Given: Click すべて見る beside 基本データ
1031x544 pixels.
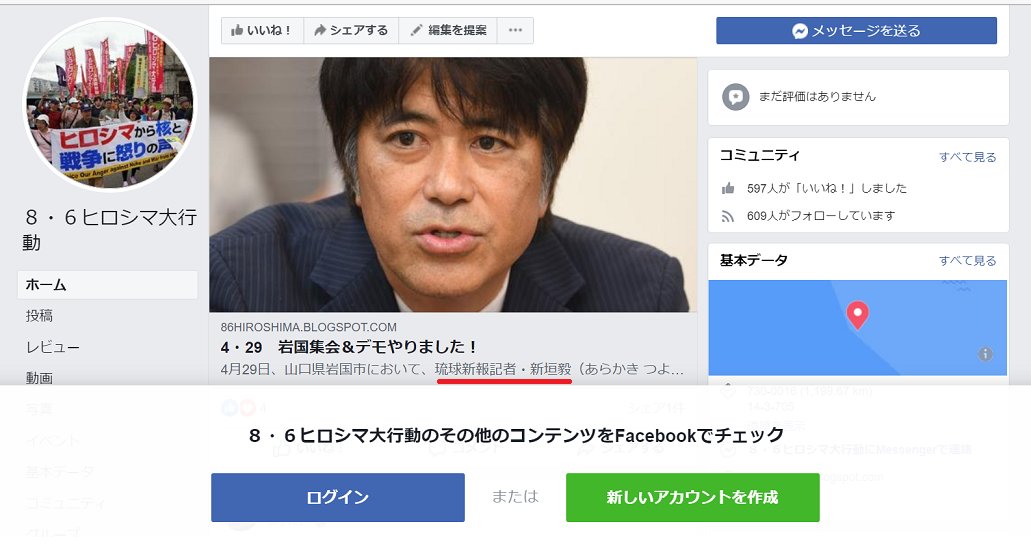Looking at the screenshot, I should tap(967, 261).
